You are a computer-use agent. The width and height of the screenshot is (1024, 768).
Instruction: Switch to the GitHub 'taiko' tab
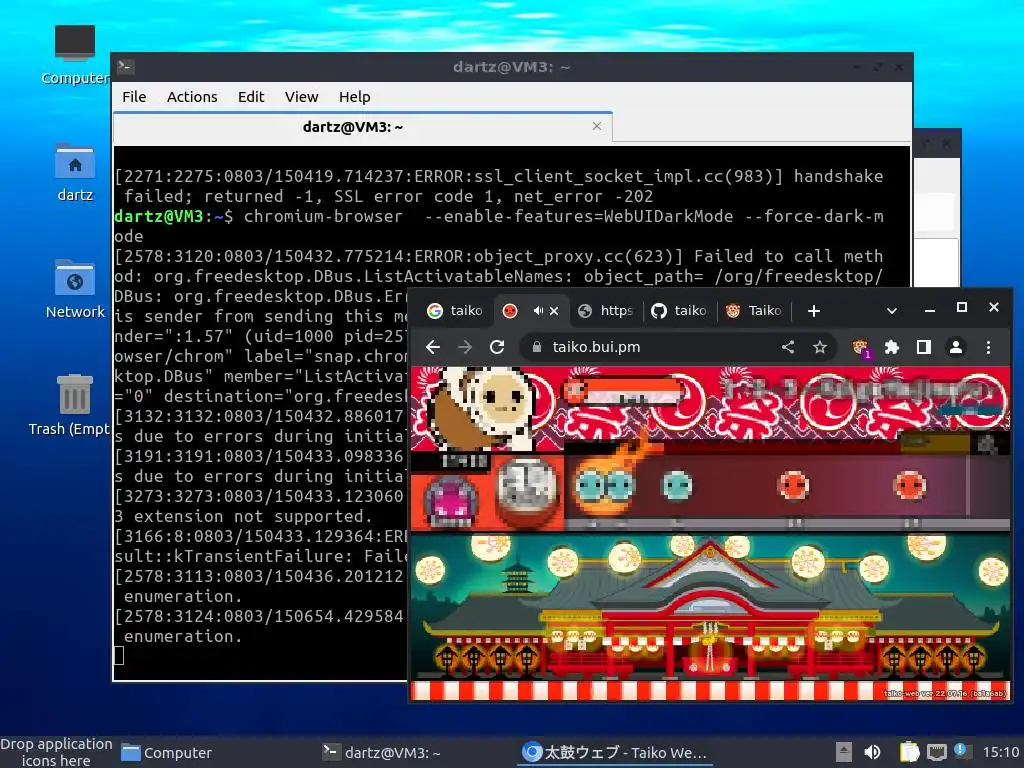680,311
